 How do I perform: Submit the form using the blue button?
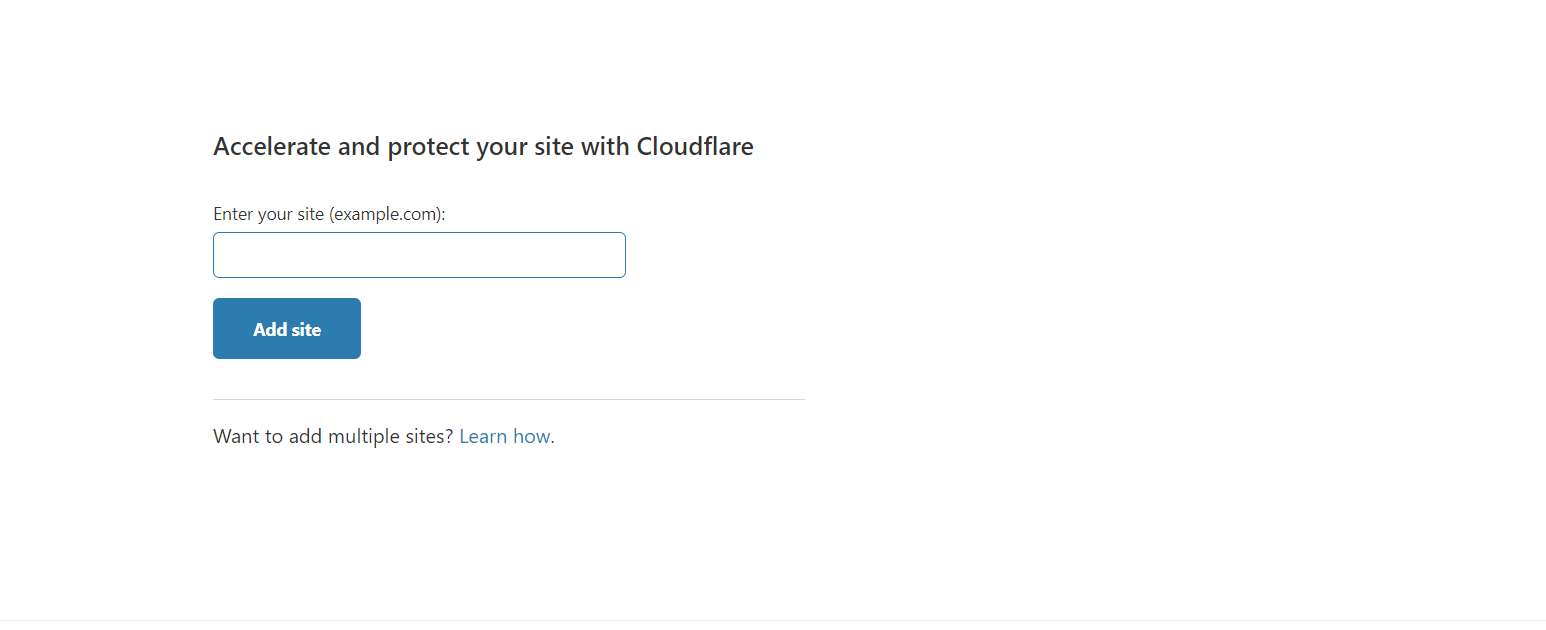[287, 328]
